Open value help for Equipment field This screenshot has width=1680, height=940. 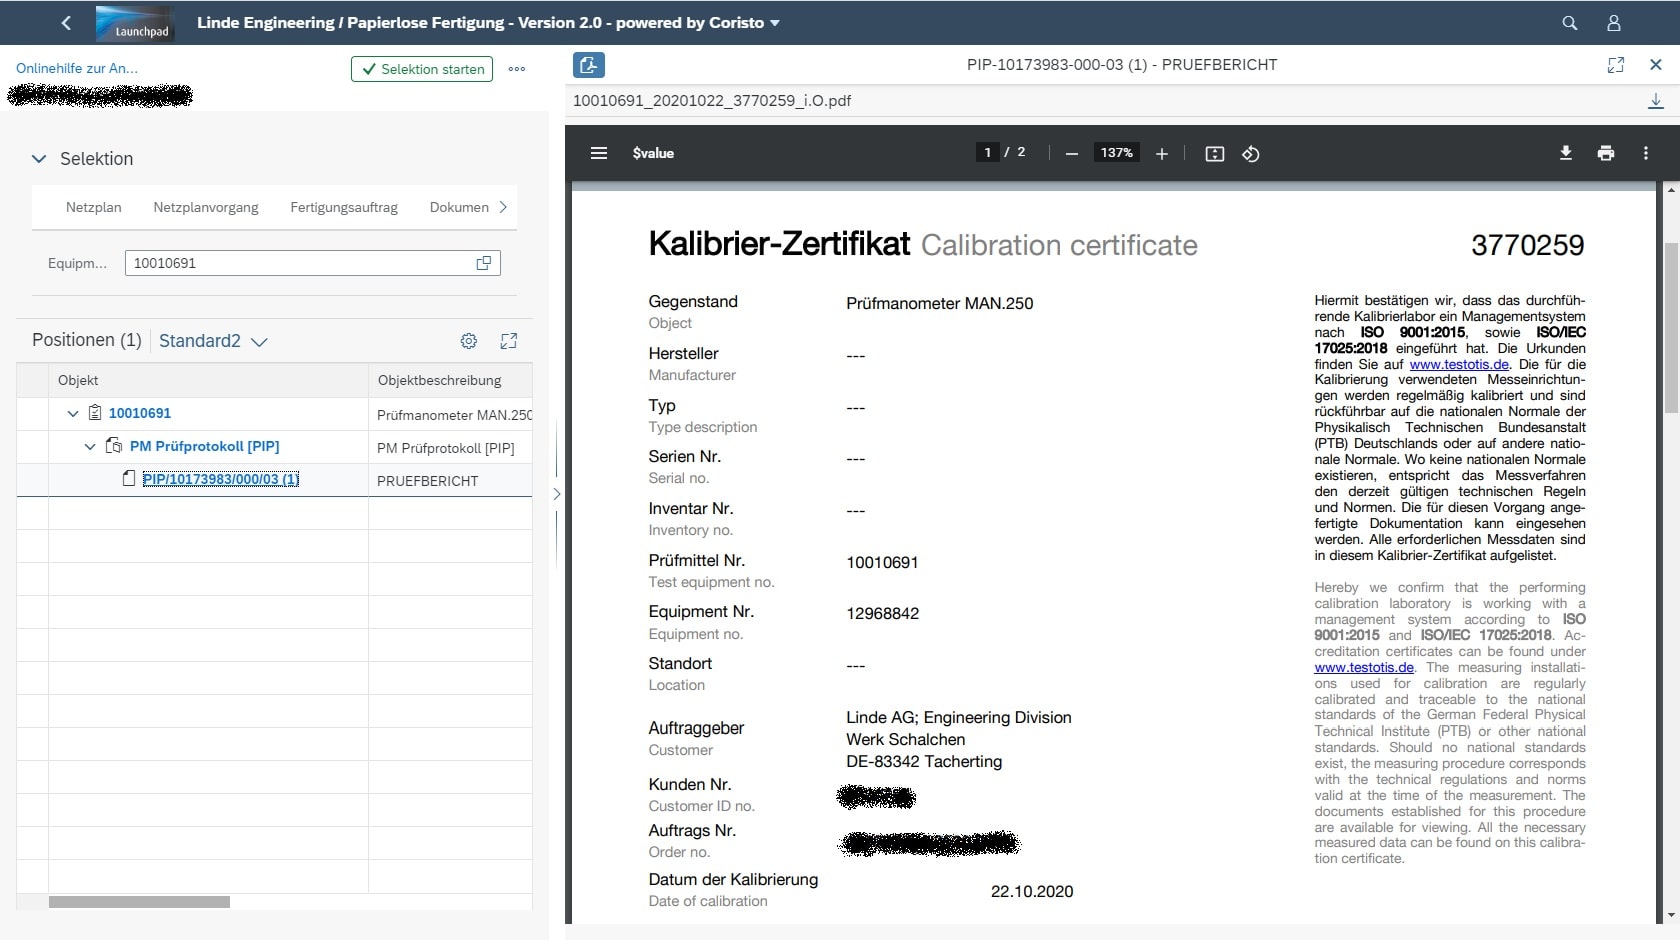pos(484,263)
